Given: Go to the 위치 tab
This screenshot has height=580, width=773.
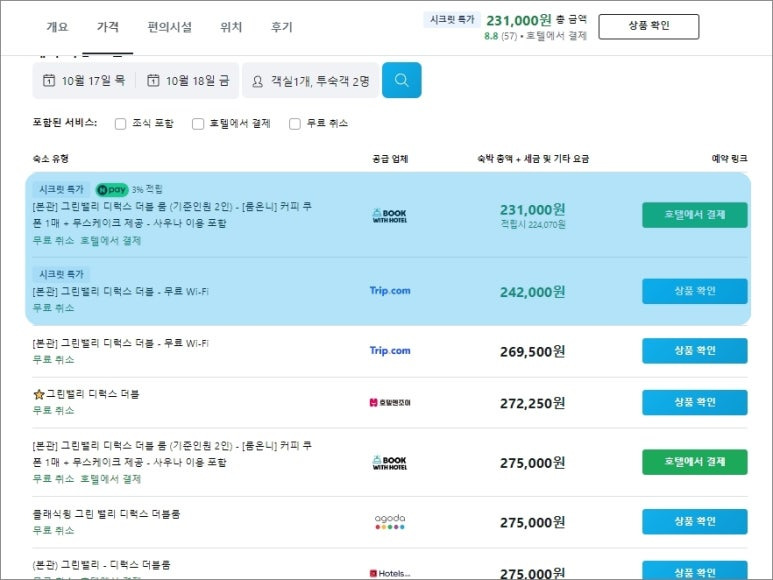Looking at the screenshot, I should 231,27.
